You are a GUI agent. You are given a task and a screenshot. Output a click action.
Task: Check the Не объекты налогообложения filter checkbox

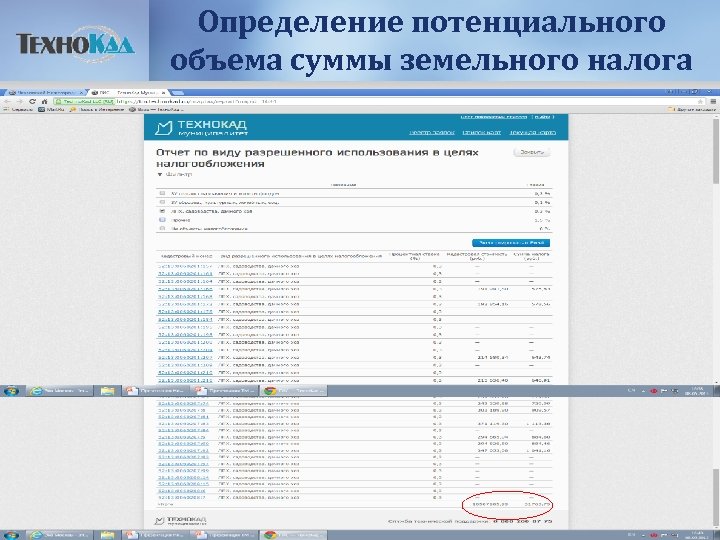pos(162,228)
